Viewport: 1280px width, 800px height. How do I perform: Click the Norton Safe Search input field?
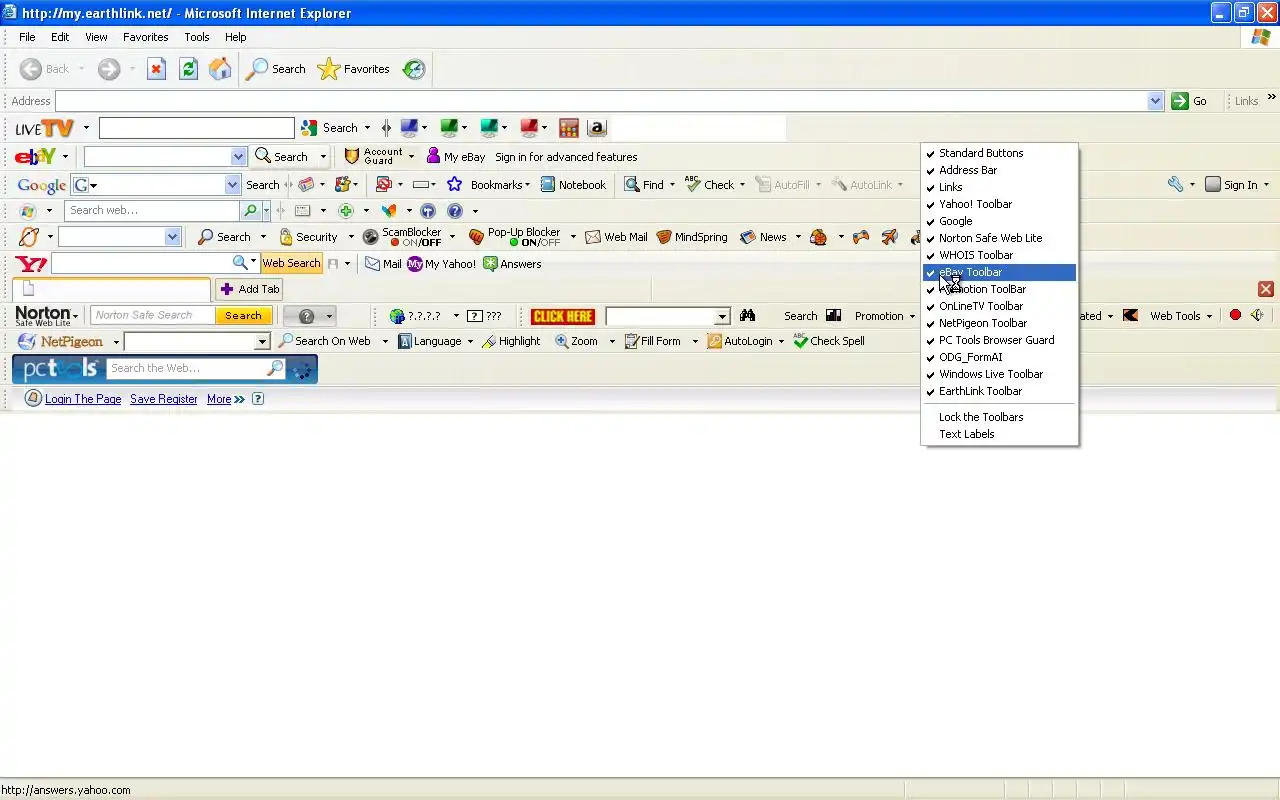pyautogui.click(x=153, y=315)
